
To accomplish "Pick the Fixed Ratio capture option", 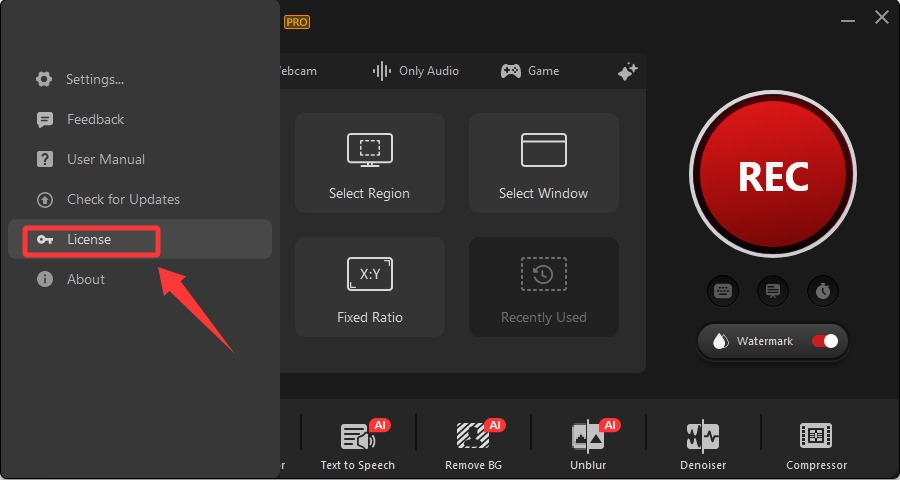I will coord(369,287).
